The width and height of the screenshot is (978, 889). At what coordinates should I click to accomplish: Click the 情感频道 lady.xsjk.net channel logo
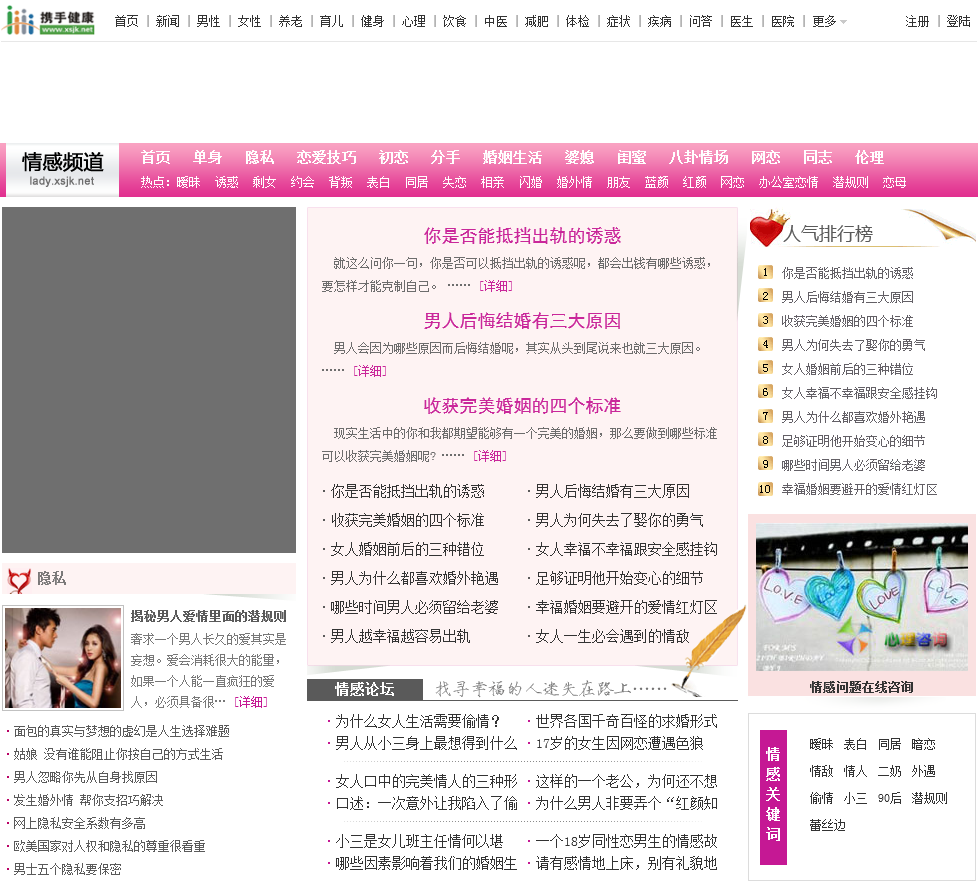click(62, 169)
